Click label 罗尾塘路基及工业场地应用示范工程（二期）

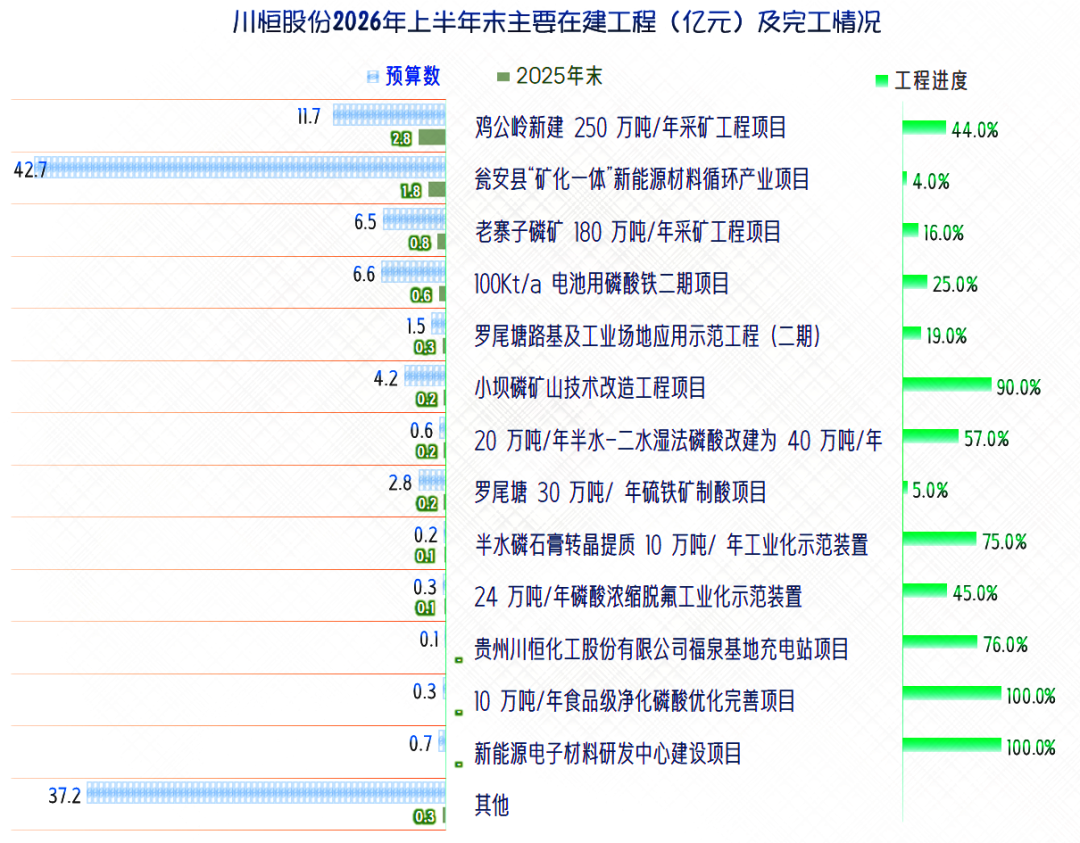click(x=647, y=336)
